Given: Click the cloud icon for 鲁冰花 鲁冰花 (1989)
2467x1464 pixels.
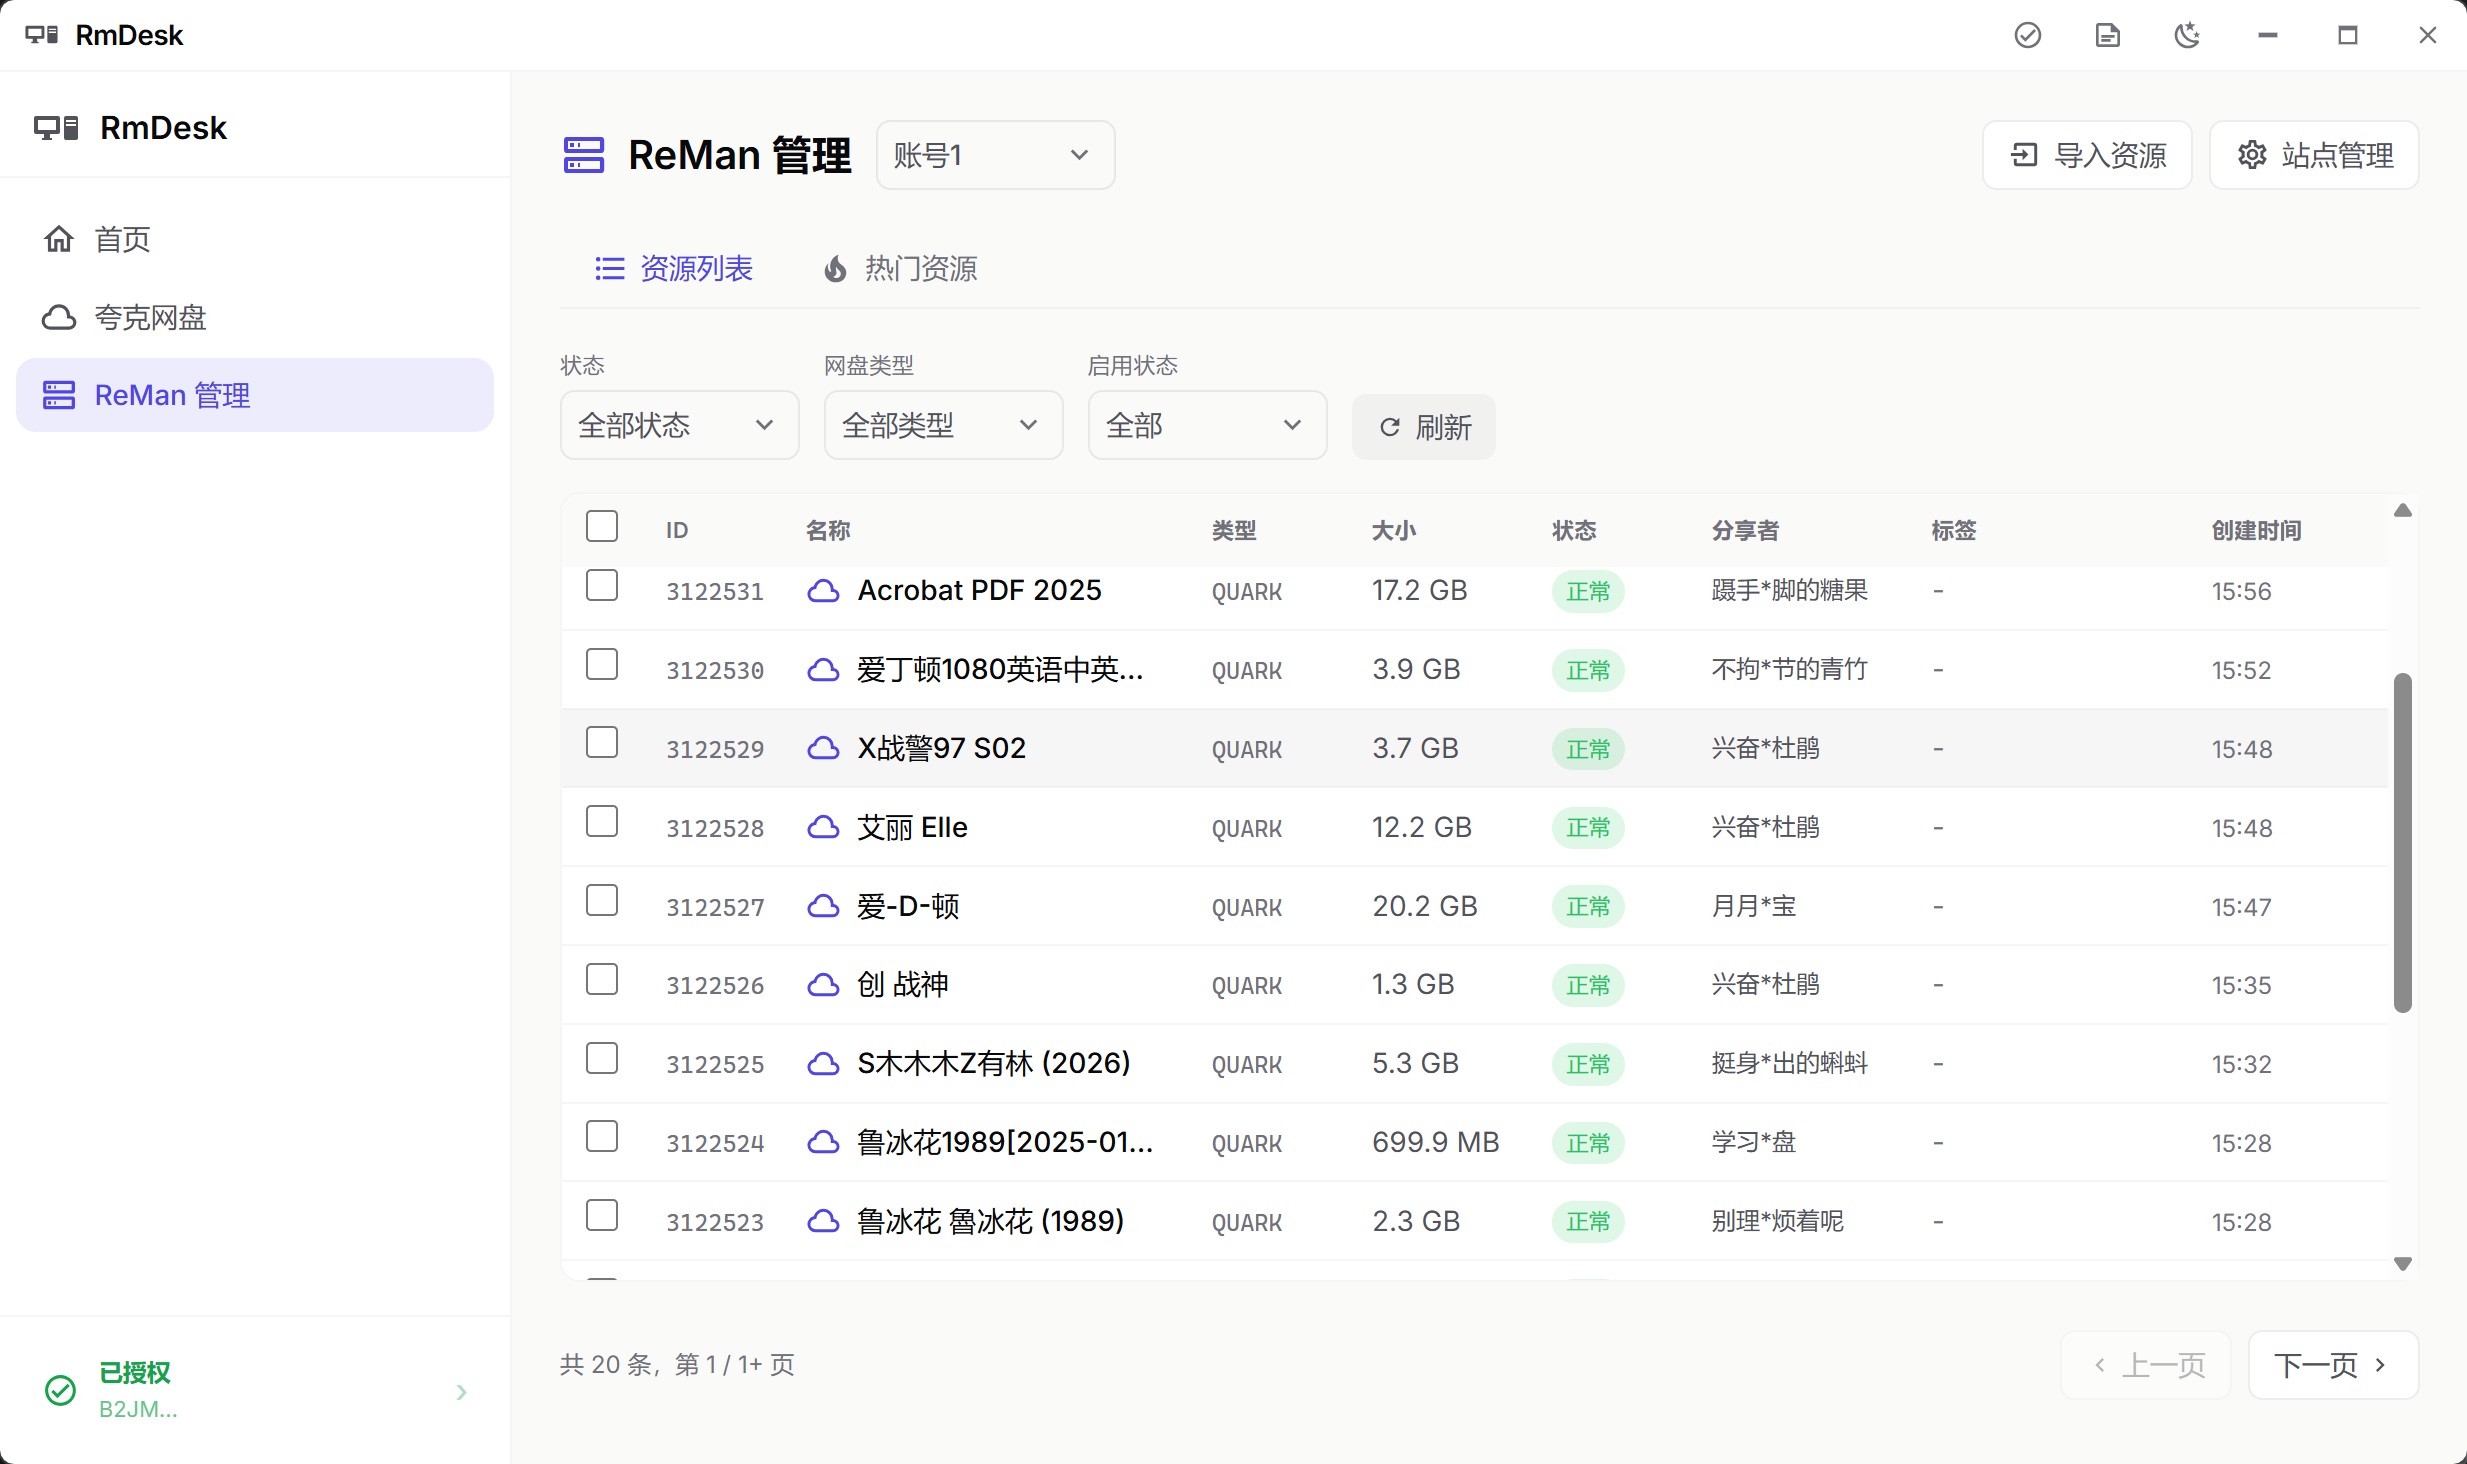Looking at the screenshot, I should (x=823, y=1222).
